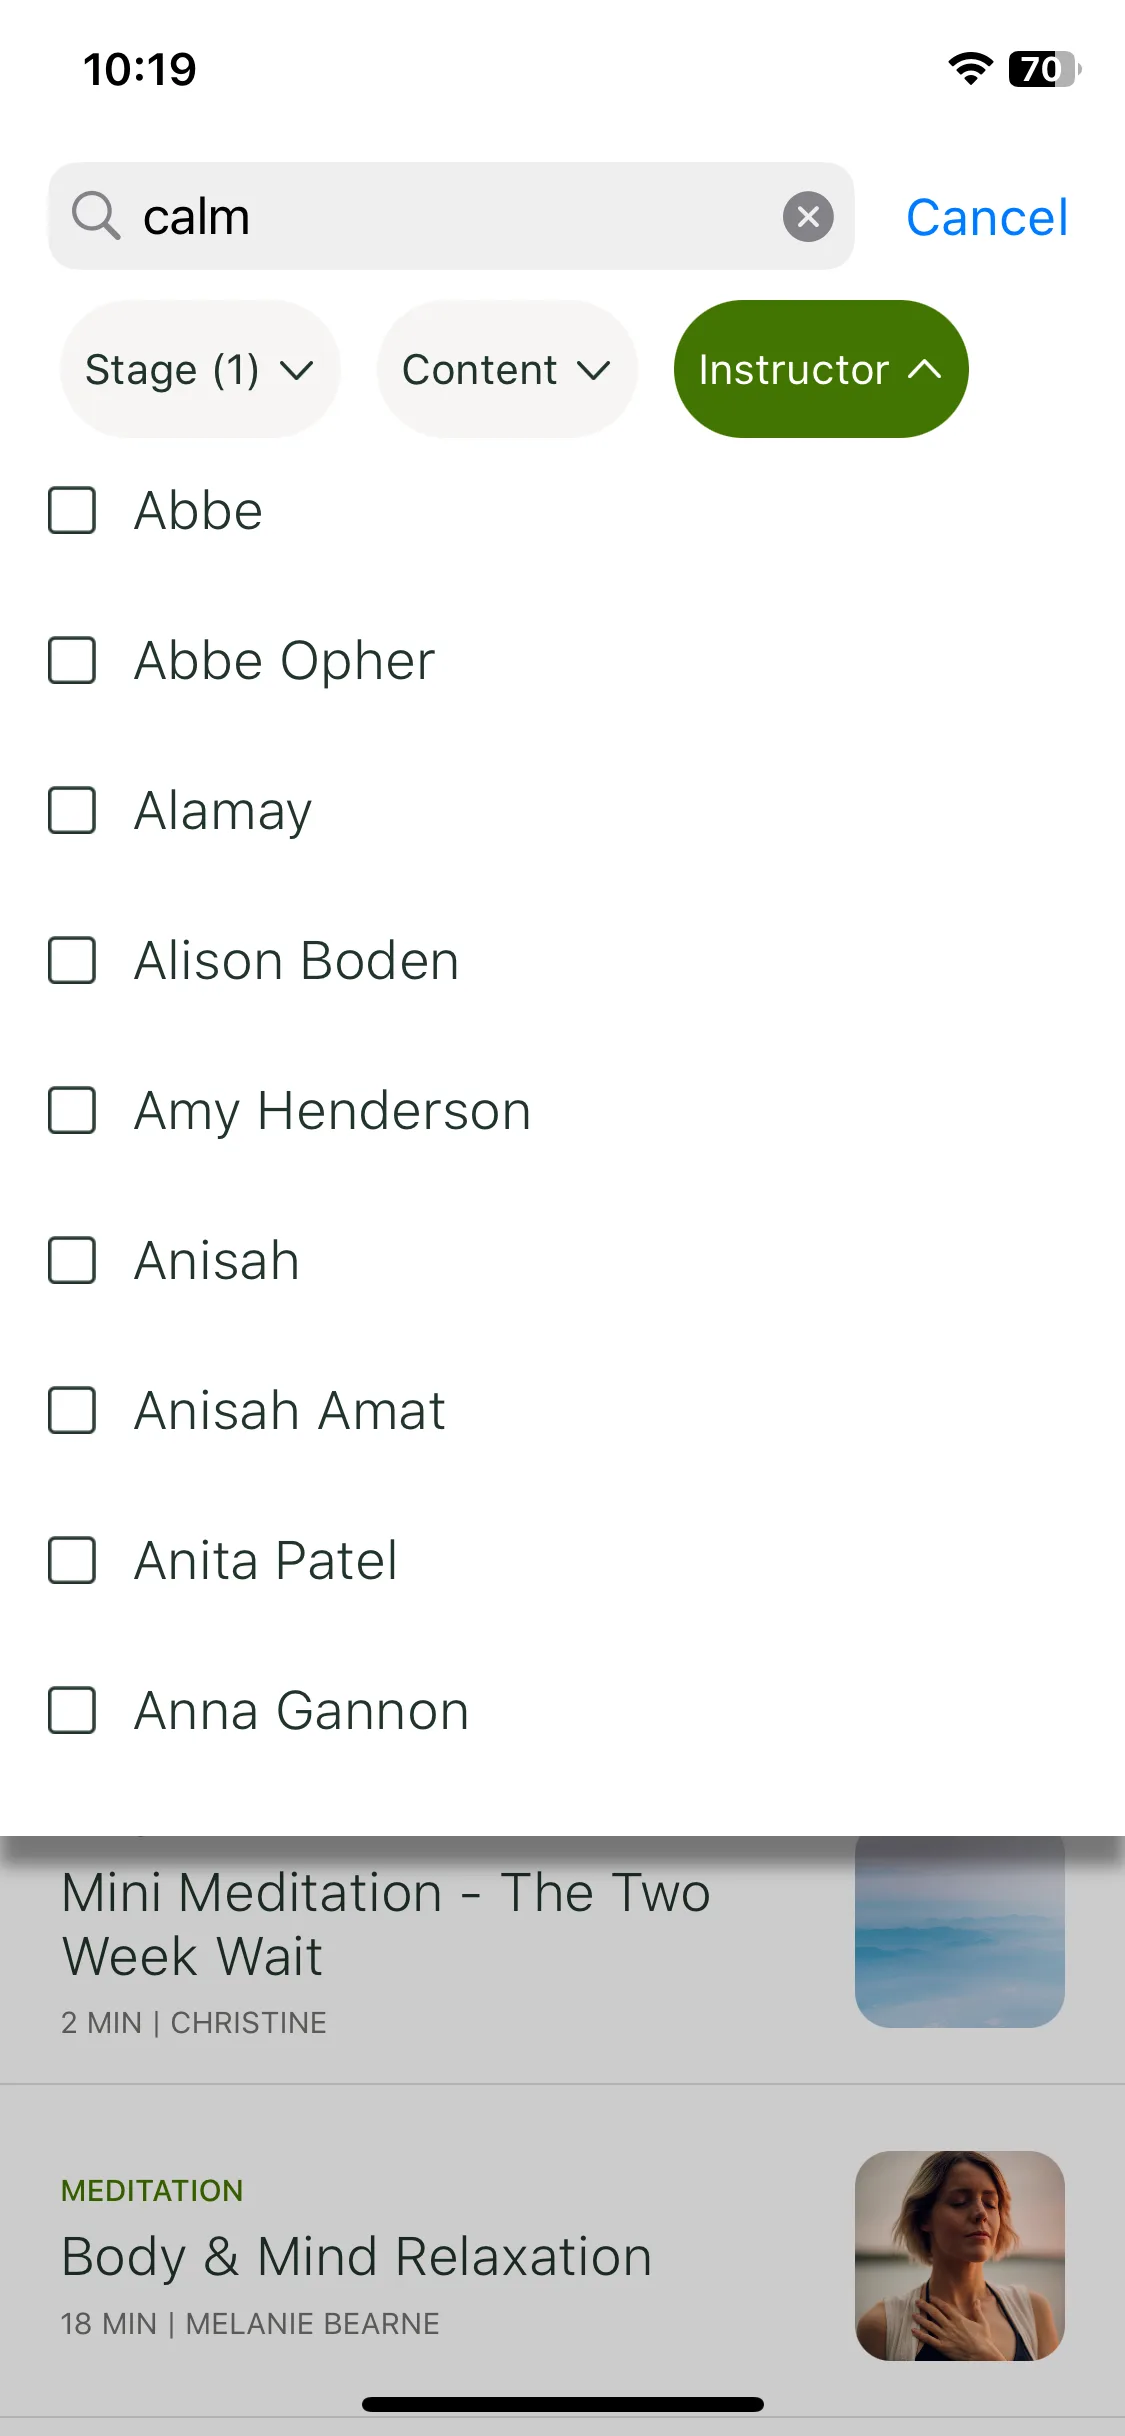This screenshot has height=2436, width=1125.
Task: Clear the search text with the X icon
Action: [x=808, y=216]
